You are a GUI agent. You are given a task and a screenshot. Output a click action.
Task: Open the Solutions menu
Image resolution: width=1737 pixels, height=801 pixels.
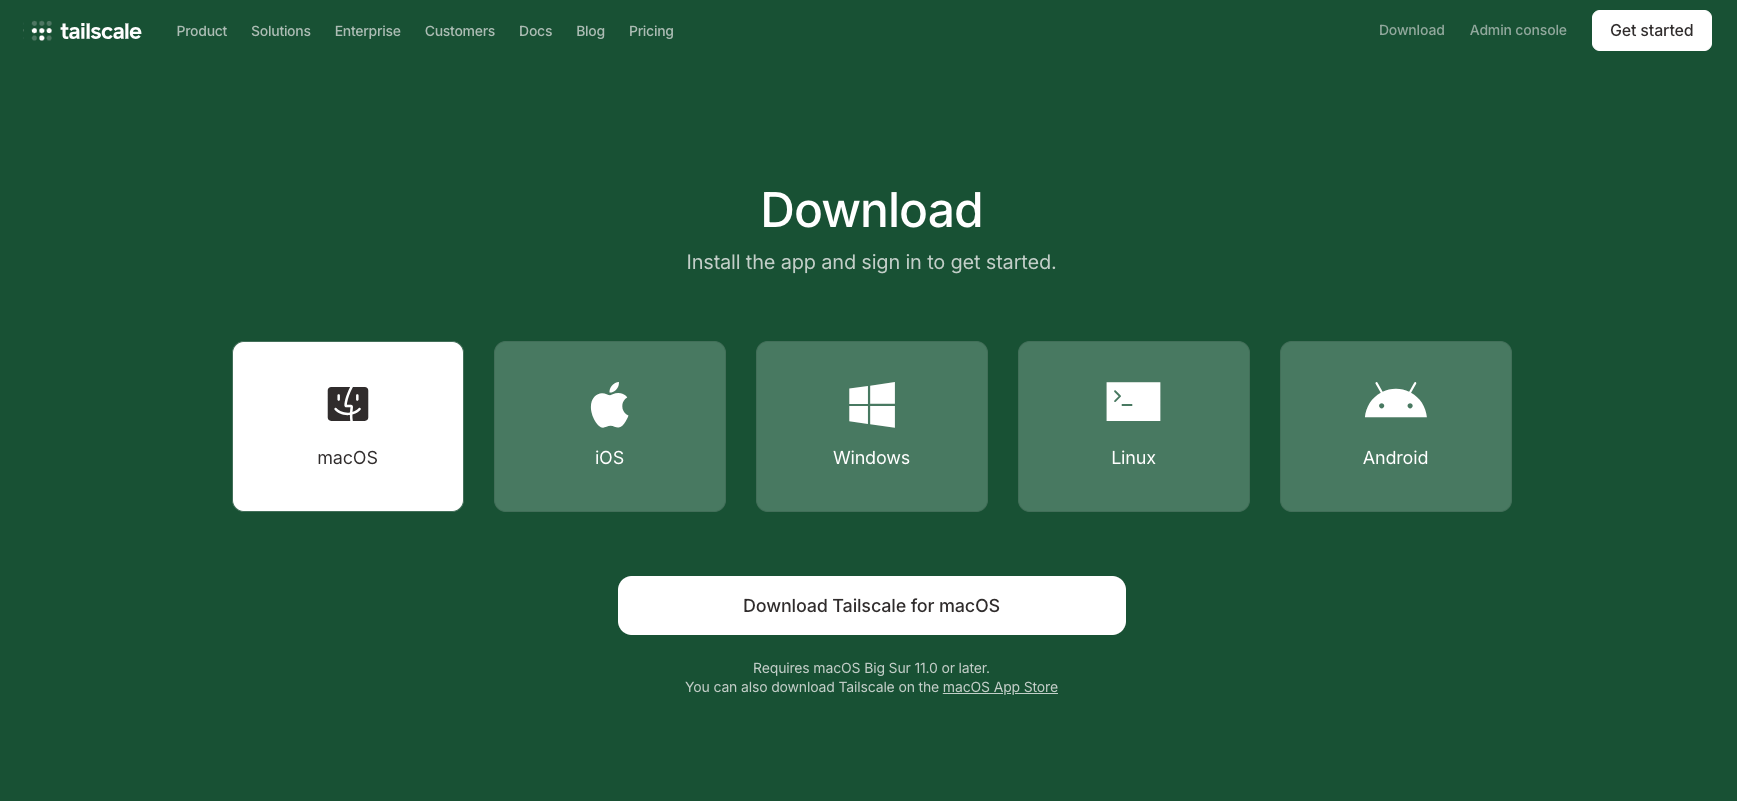tap(281, 31)
